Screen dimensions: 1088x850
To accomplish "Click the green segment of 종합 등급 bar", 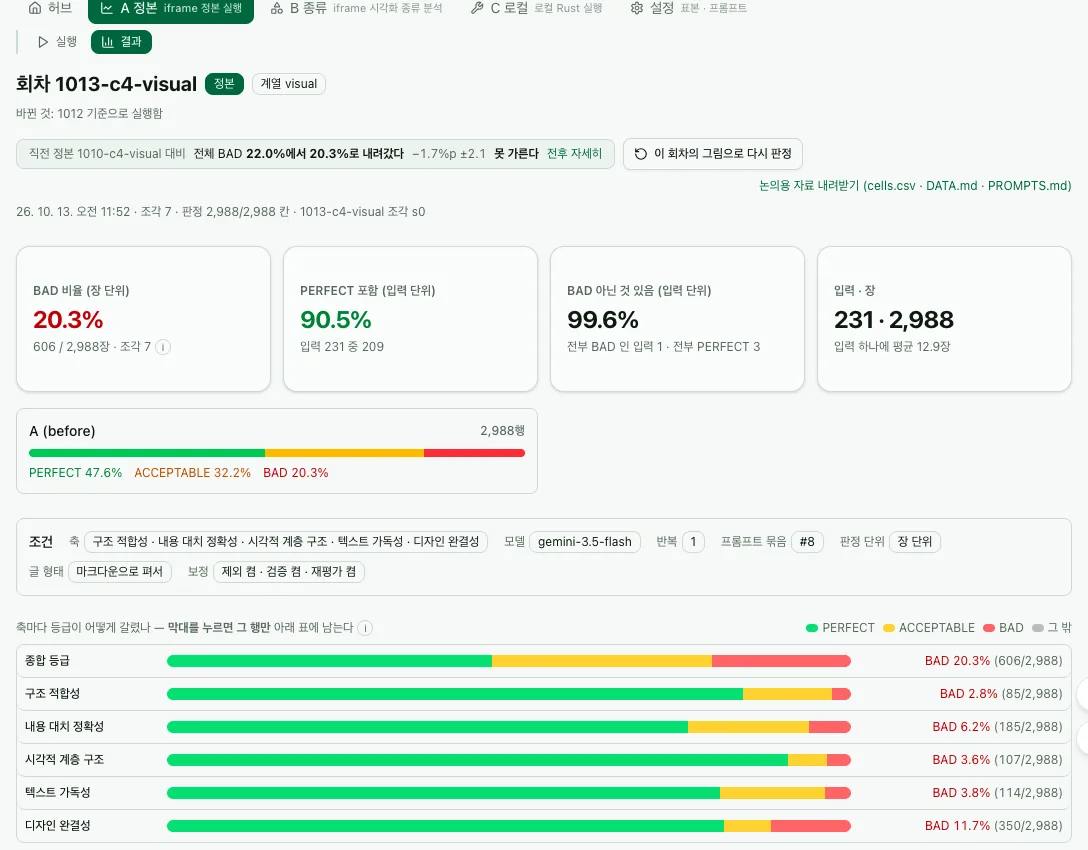I will tap(330, 661).
